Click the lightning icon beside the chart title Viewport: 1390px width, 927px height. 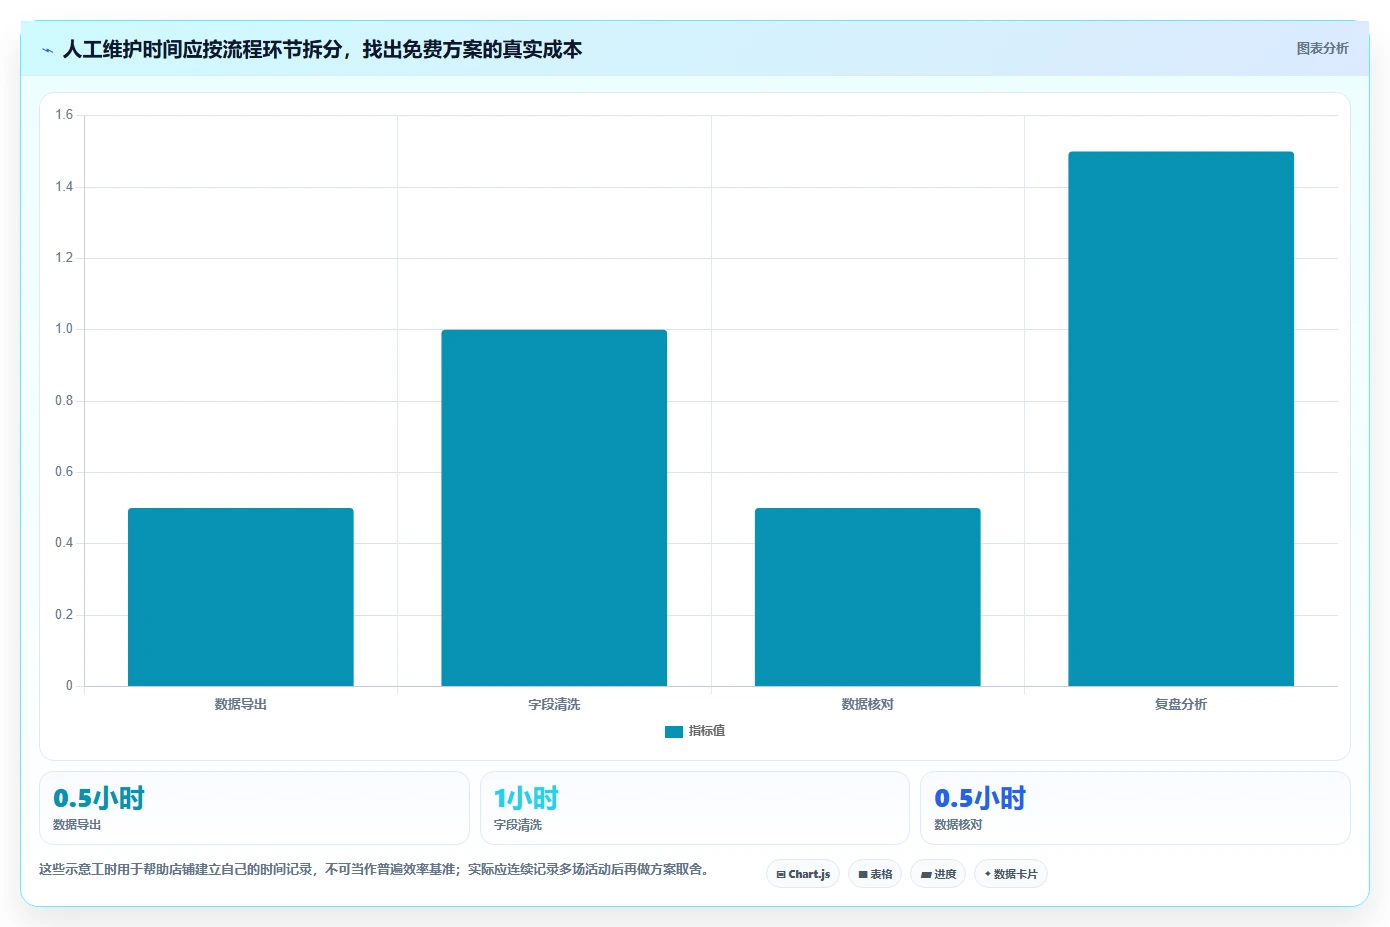pyautogui.click(x=47, y=50)
